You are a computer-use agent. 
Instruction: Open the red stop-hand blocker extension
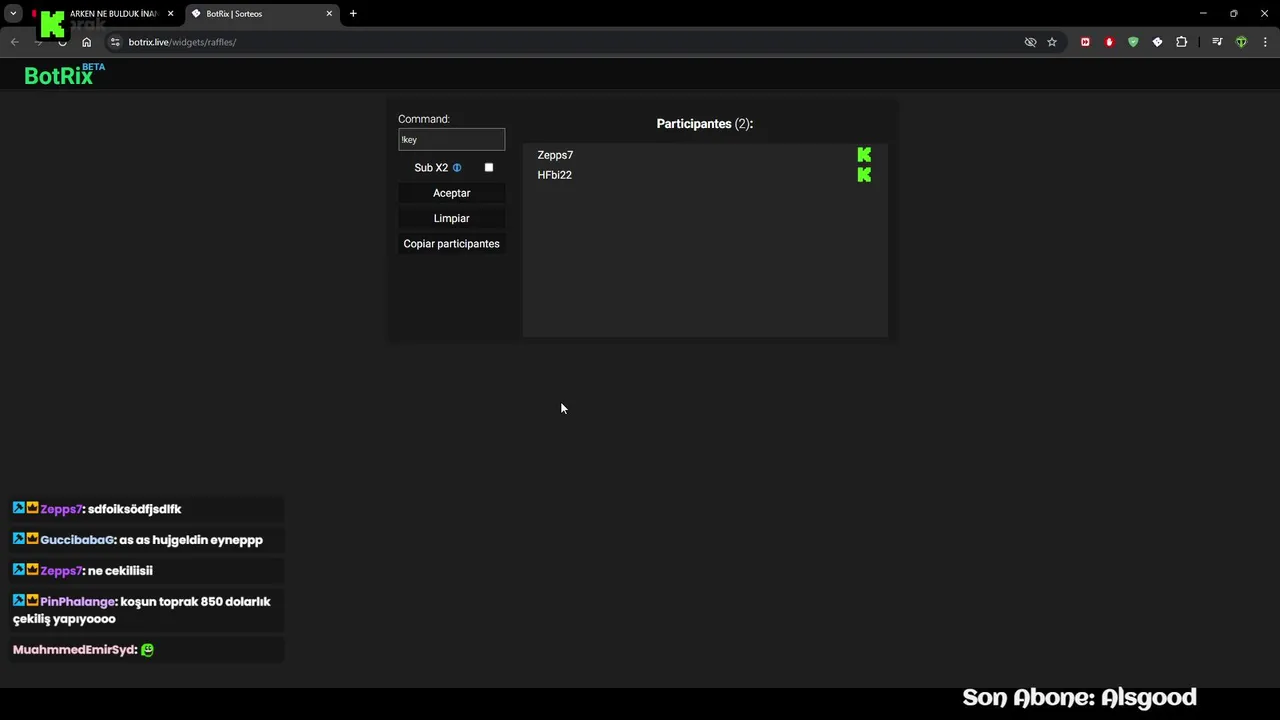tap(1109, 42)
